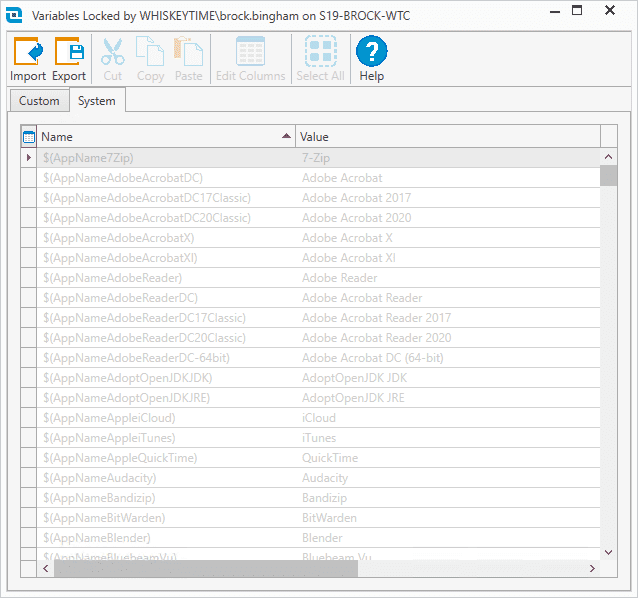Viewport: 638px width, 598px height.
Task: Click the Adobe Acrobat 2017 value cell
Action: [x=448, y=198]
